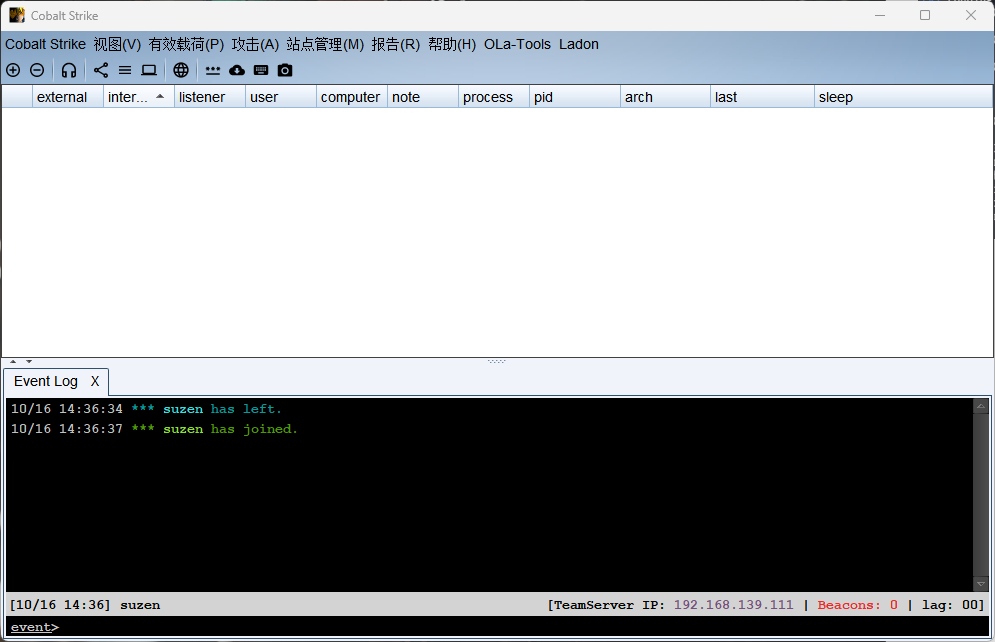995x642 pixels.
Task: Select the Event Log tab
Action: [x=46, y=381]
